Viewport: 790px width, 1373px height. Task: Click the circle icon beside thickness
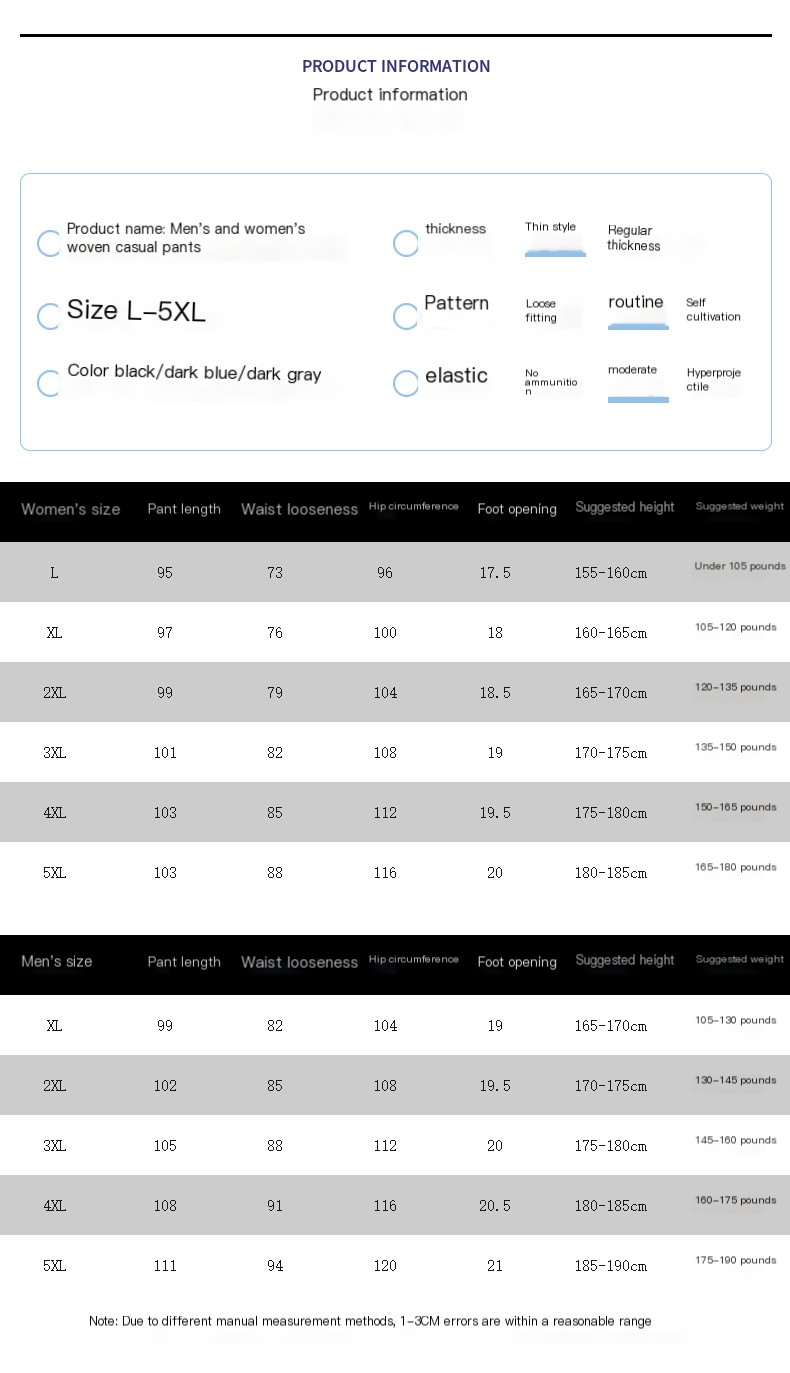click(x=406, y=243)
